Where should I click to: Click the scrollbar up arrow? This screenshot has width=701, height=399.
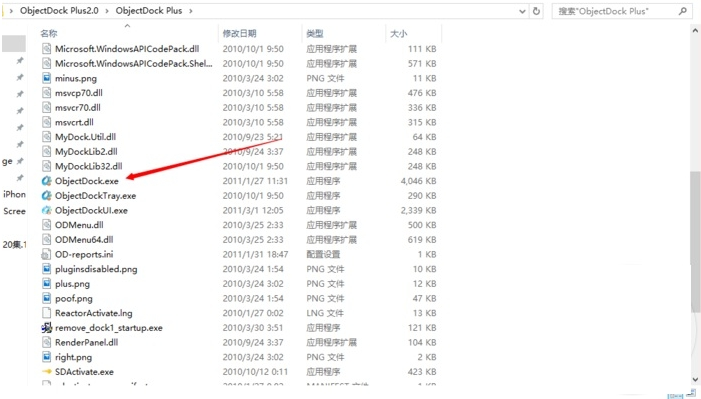click(x=695, y=31)
